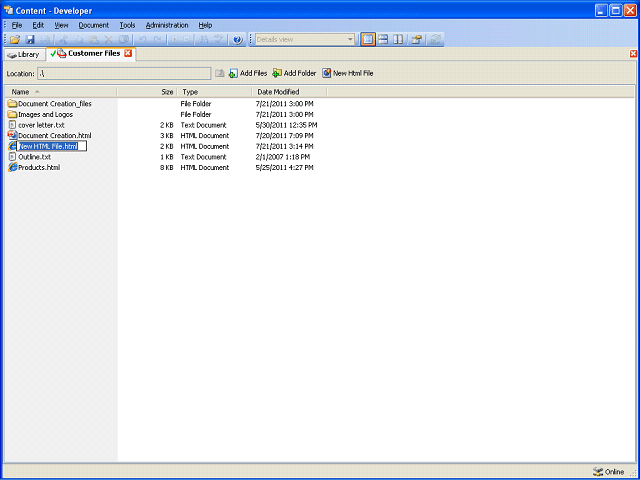Click the date 2/1/2007 1:18 PM
This screenshot has width=640, height=480.
pos(282,157)
